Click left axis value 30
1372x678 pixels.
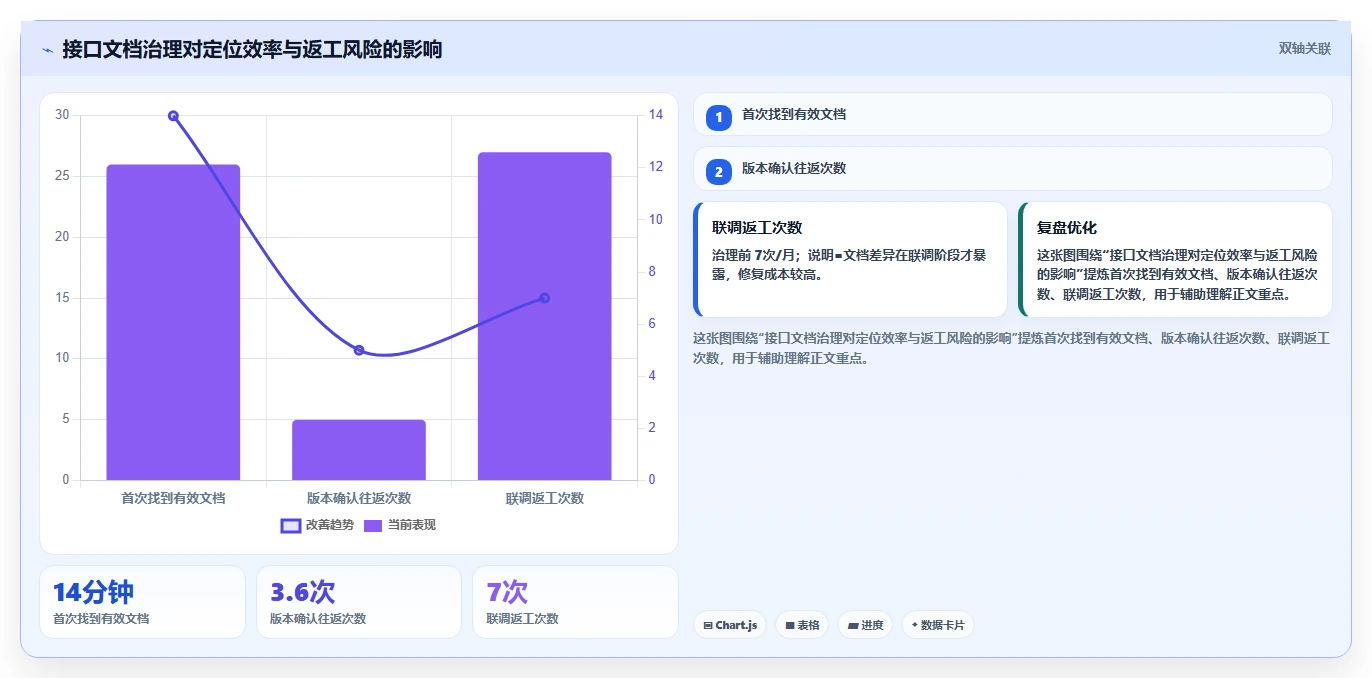[62, 115]
